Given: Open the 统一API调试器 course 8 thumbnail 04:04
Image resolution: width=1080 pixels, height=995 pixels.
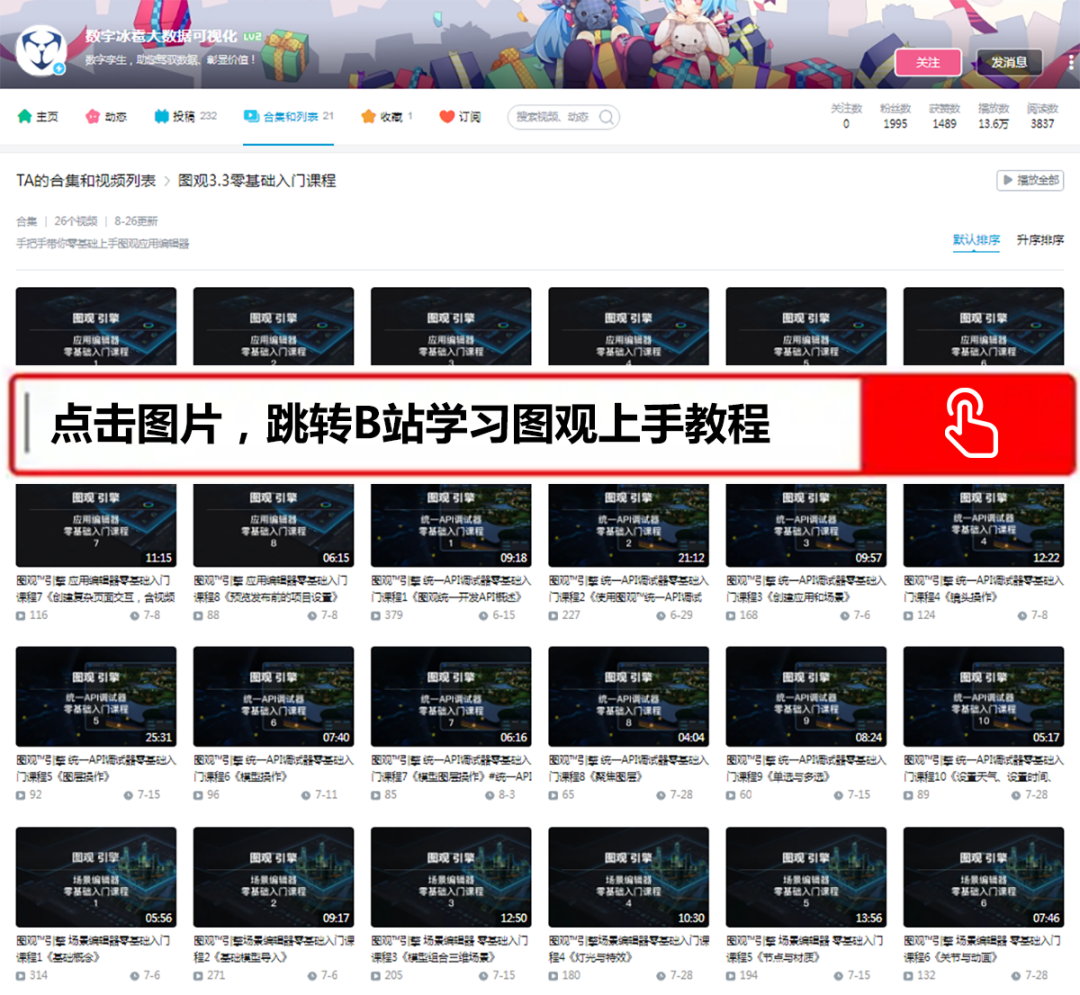Looking at the screenshot, I should [x=629, y=697].
